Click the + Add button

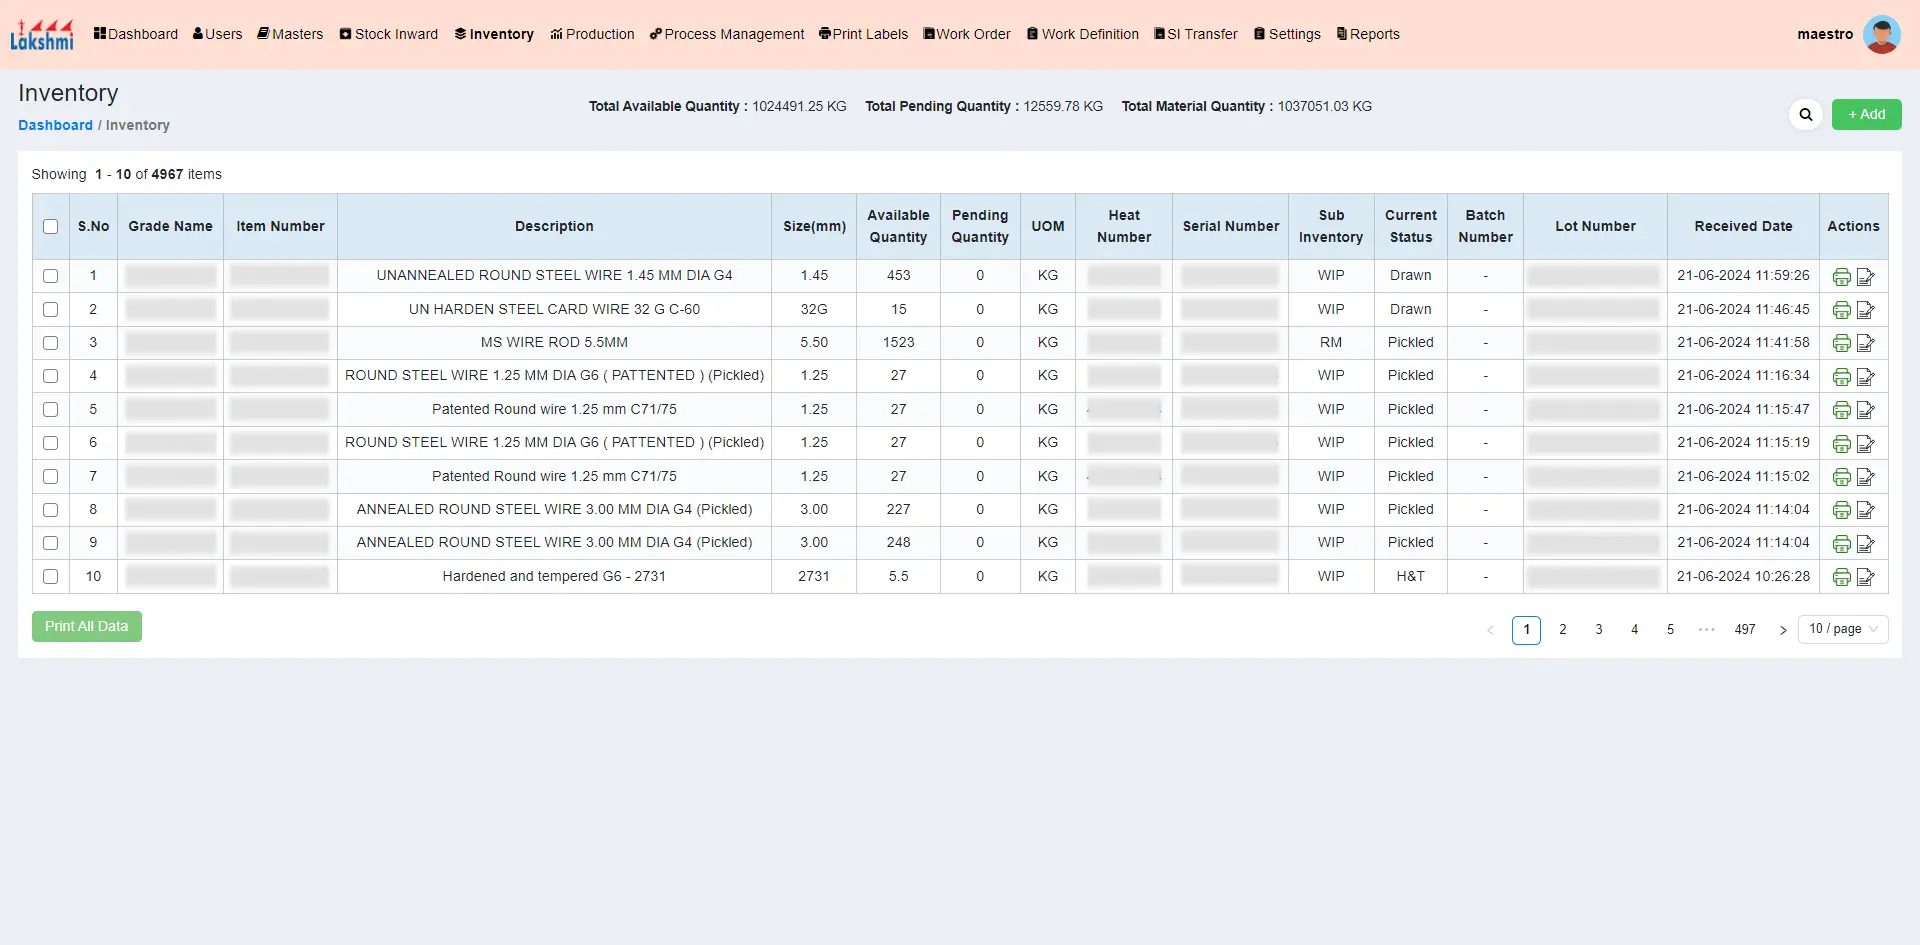point(1866,114)
